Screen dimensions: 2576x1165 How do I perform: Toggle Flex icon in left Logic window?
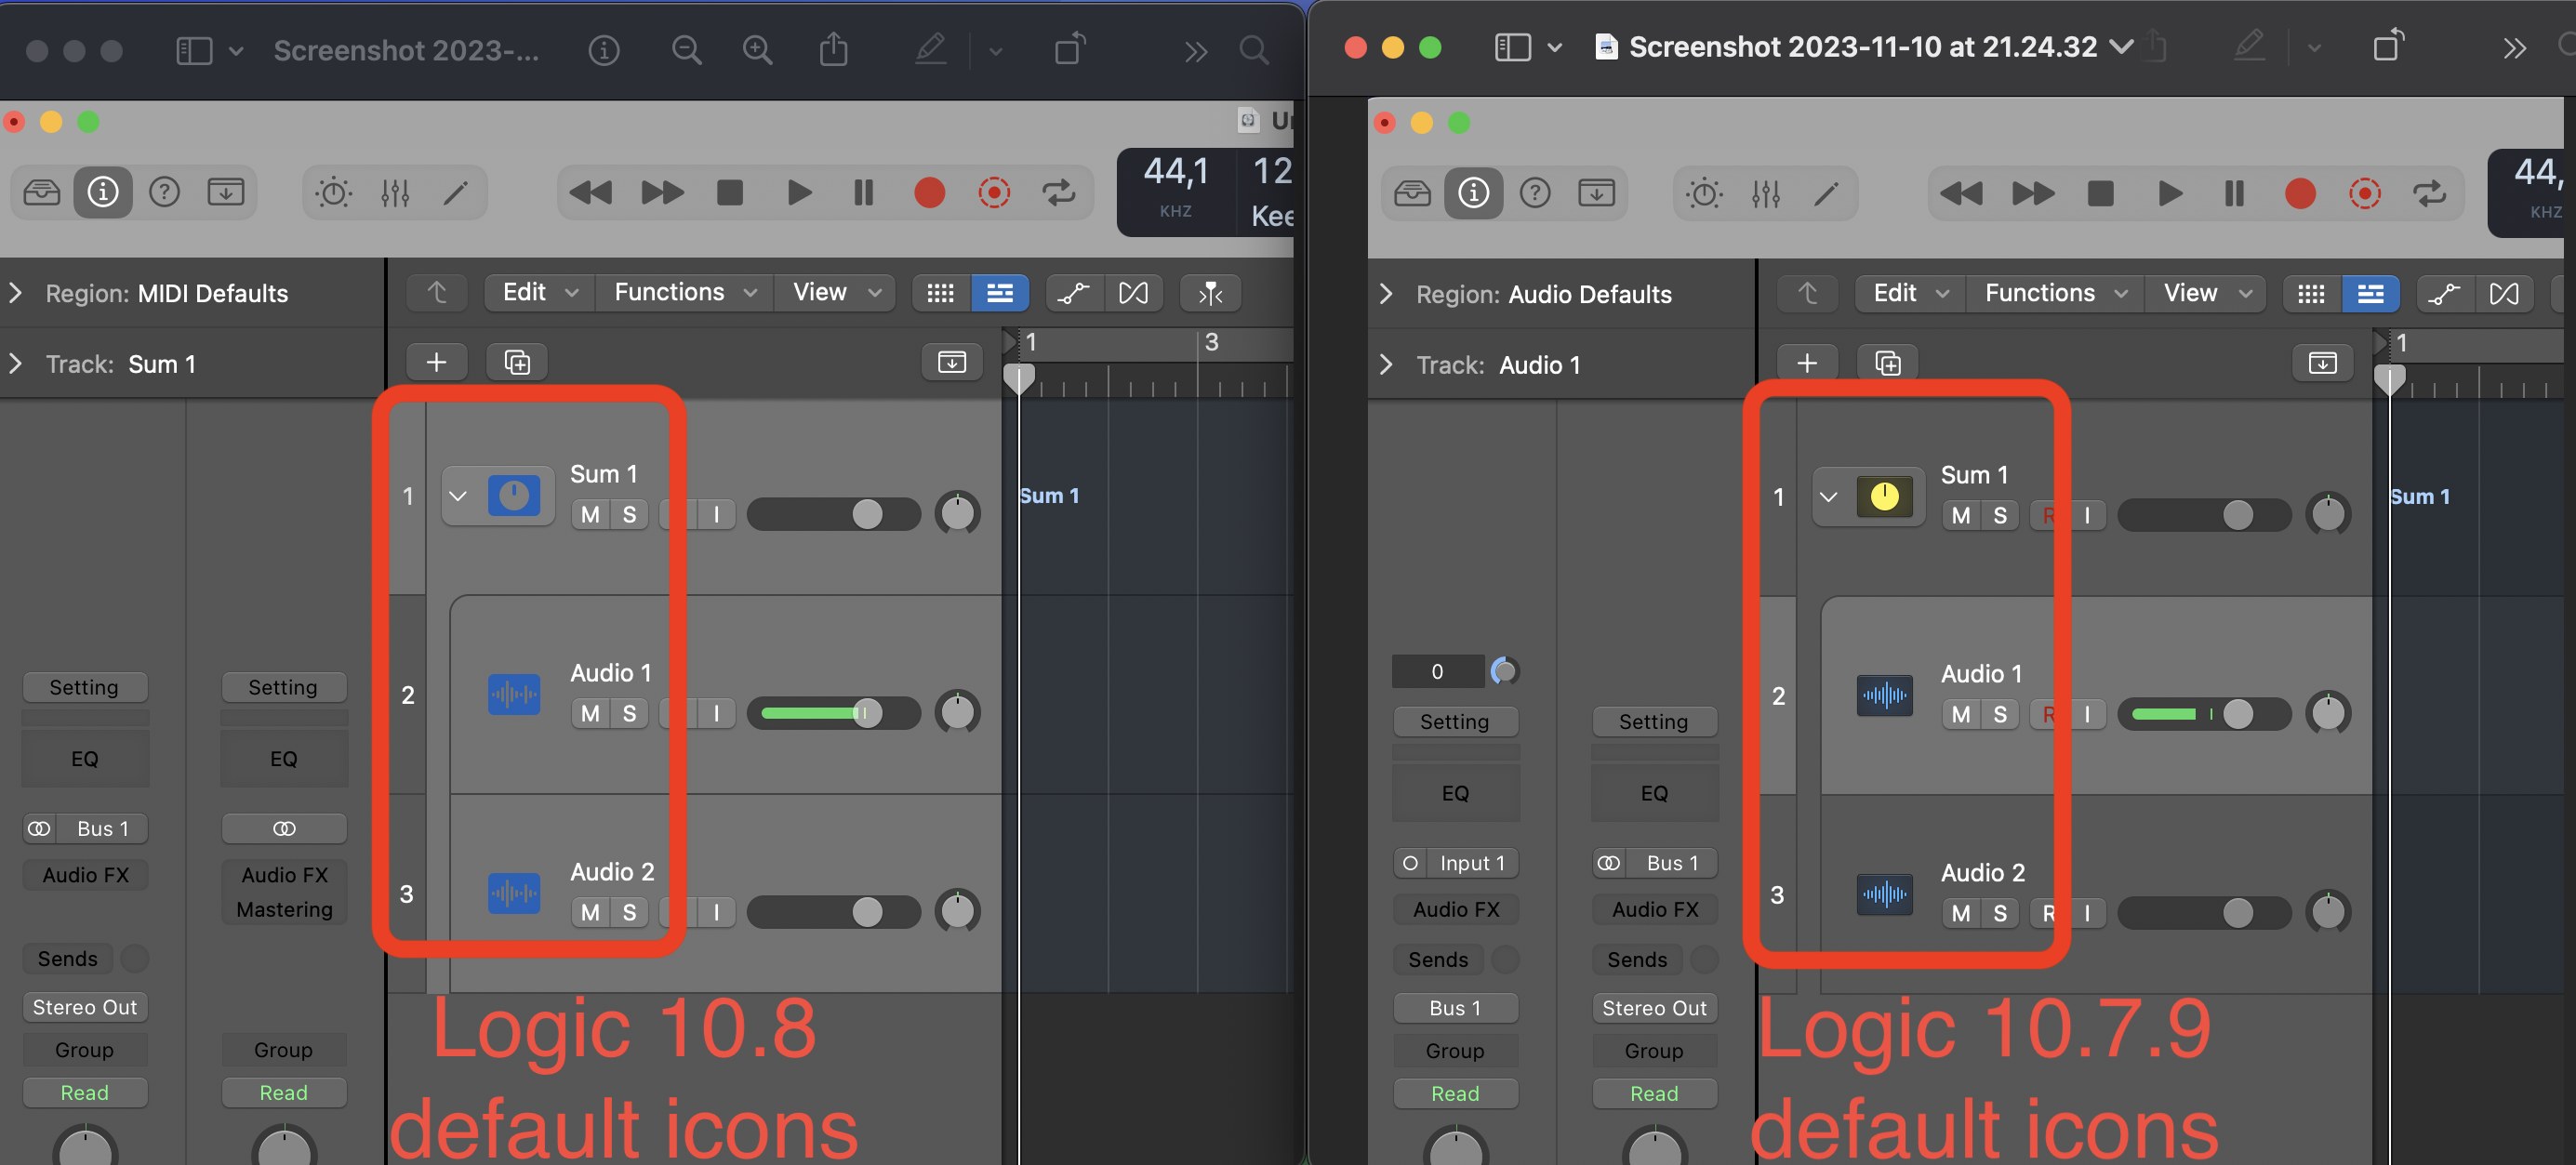coord(1133,293)
